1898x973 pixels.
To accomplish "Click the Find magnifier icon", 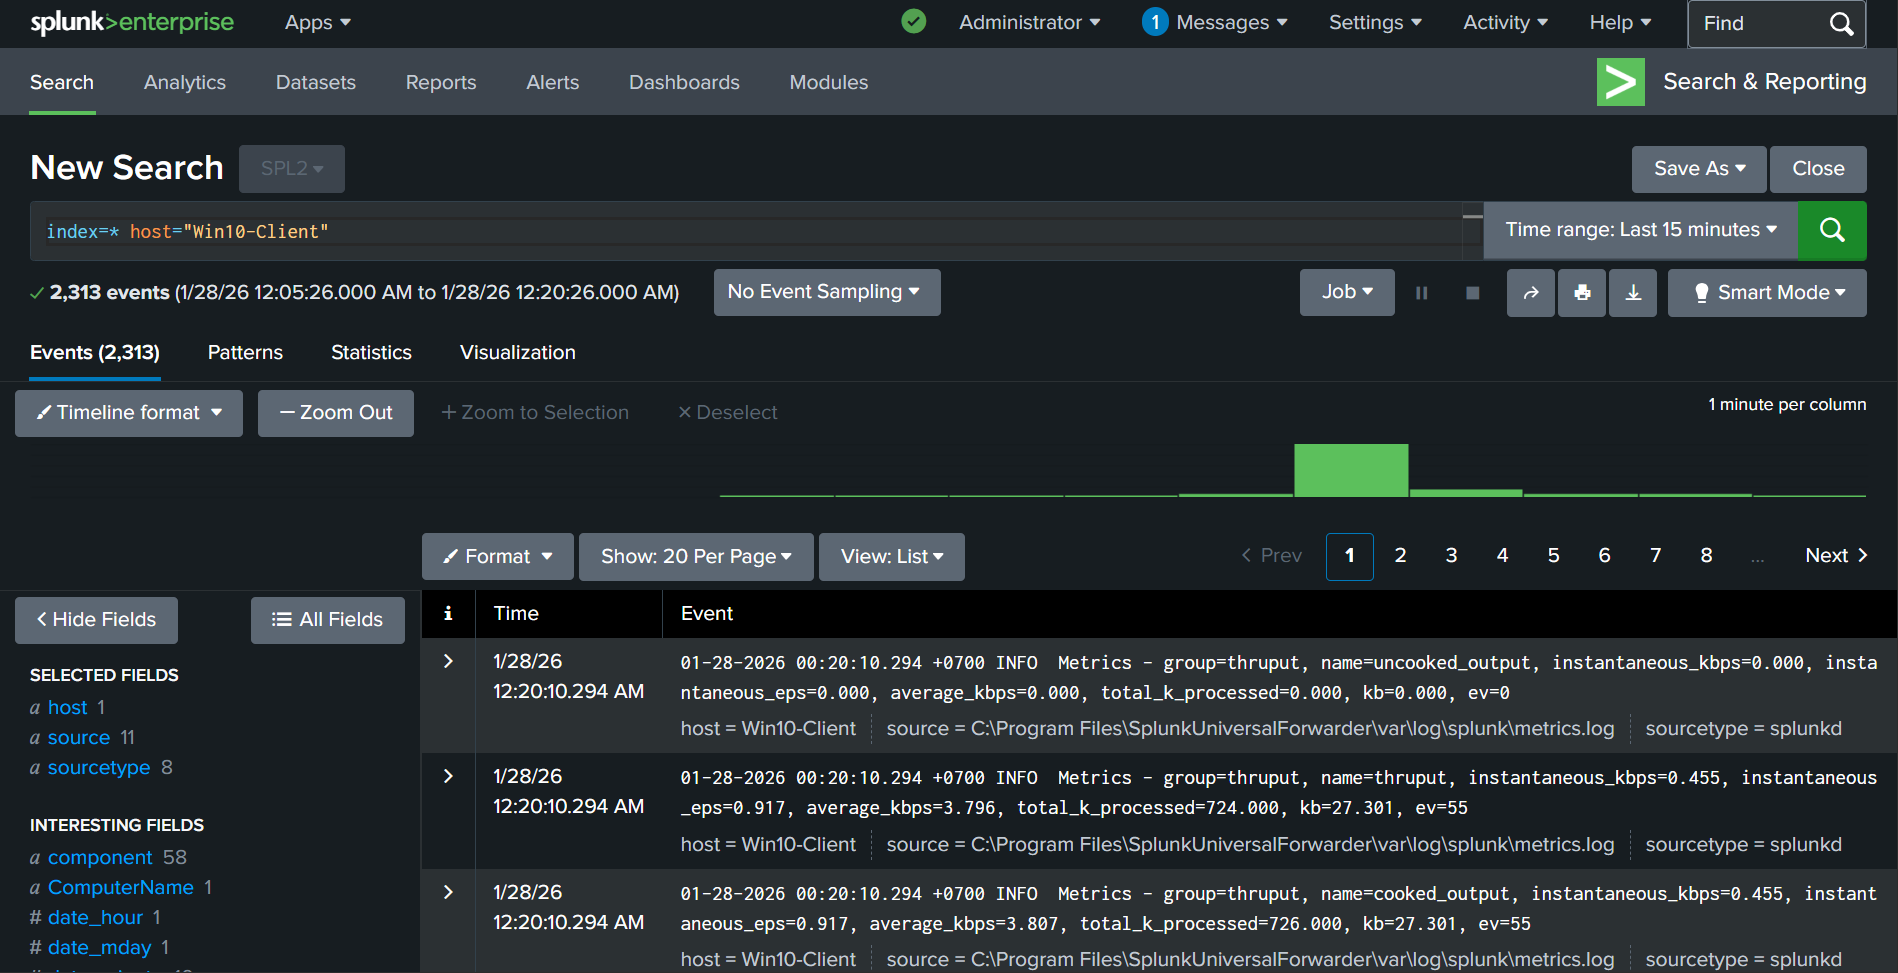I will tap(1841, 24).
